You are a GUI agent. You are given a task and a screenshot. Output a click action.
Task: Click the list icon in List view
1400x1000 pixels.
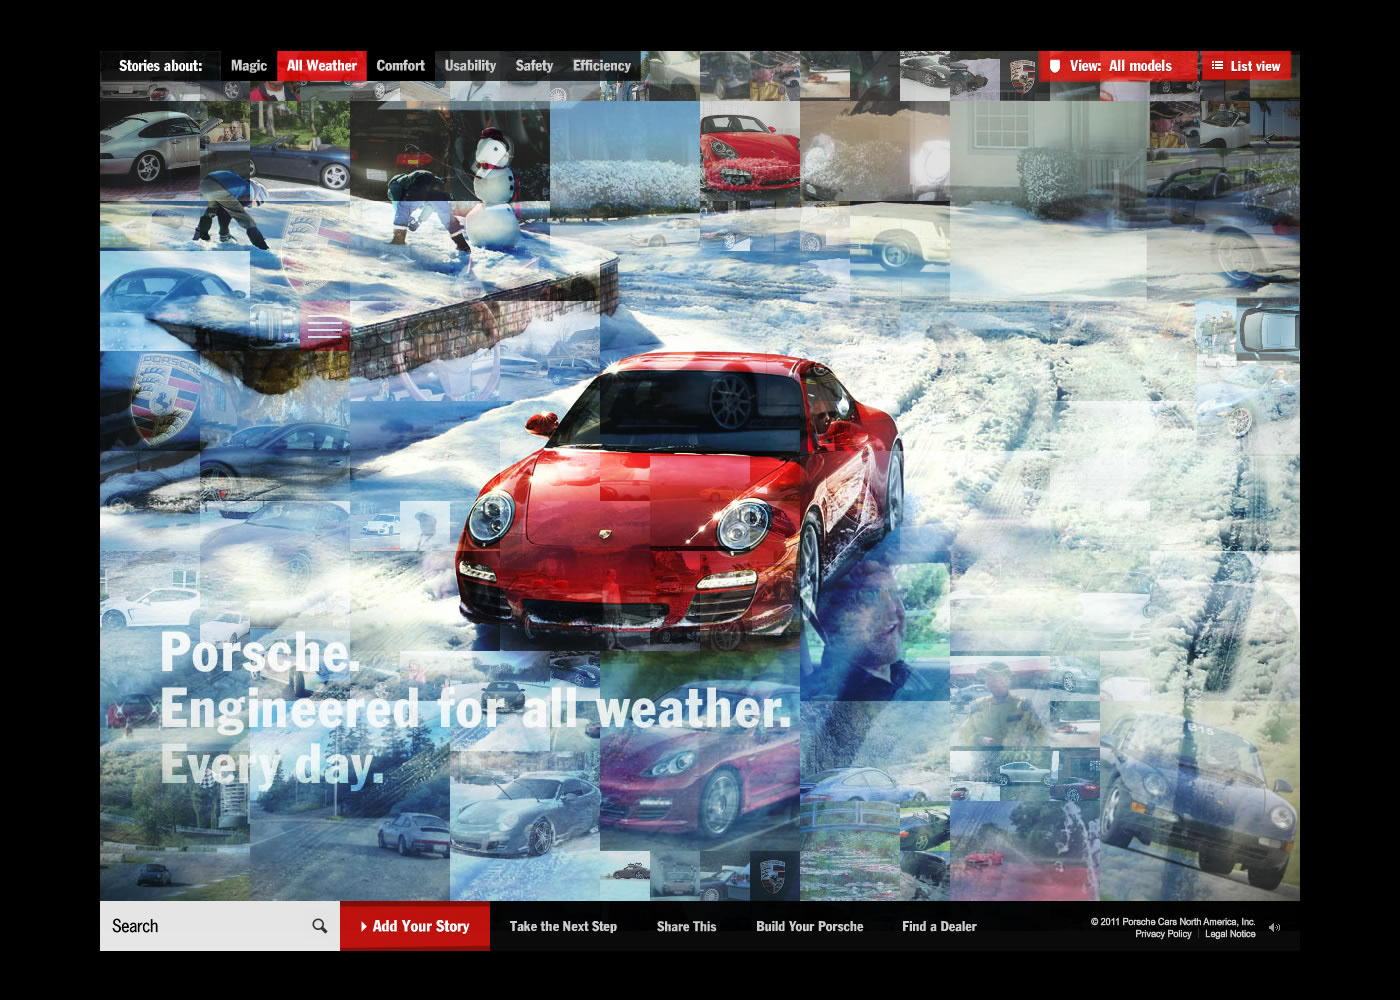tap(1217, 66)
